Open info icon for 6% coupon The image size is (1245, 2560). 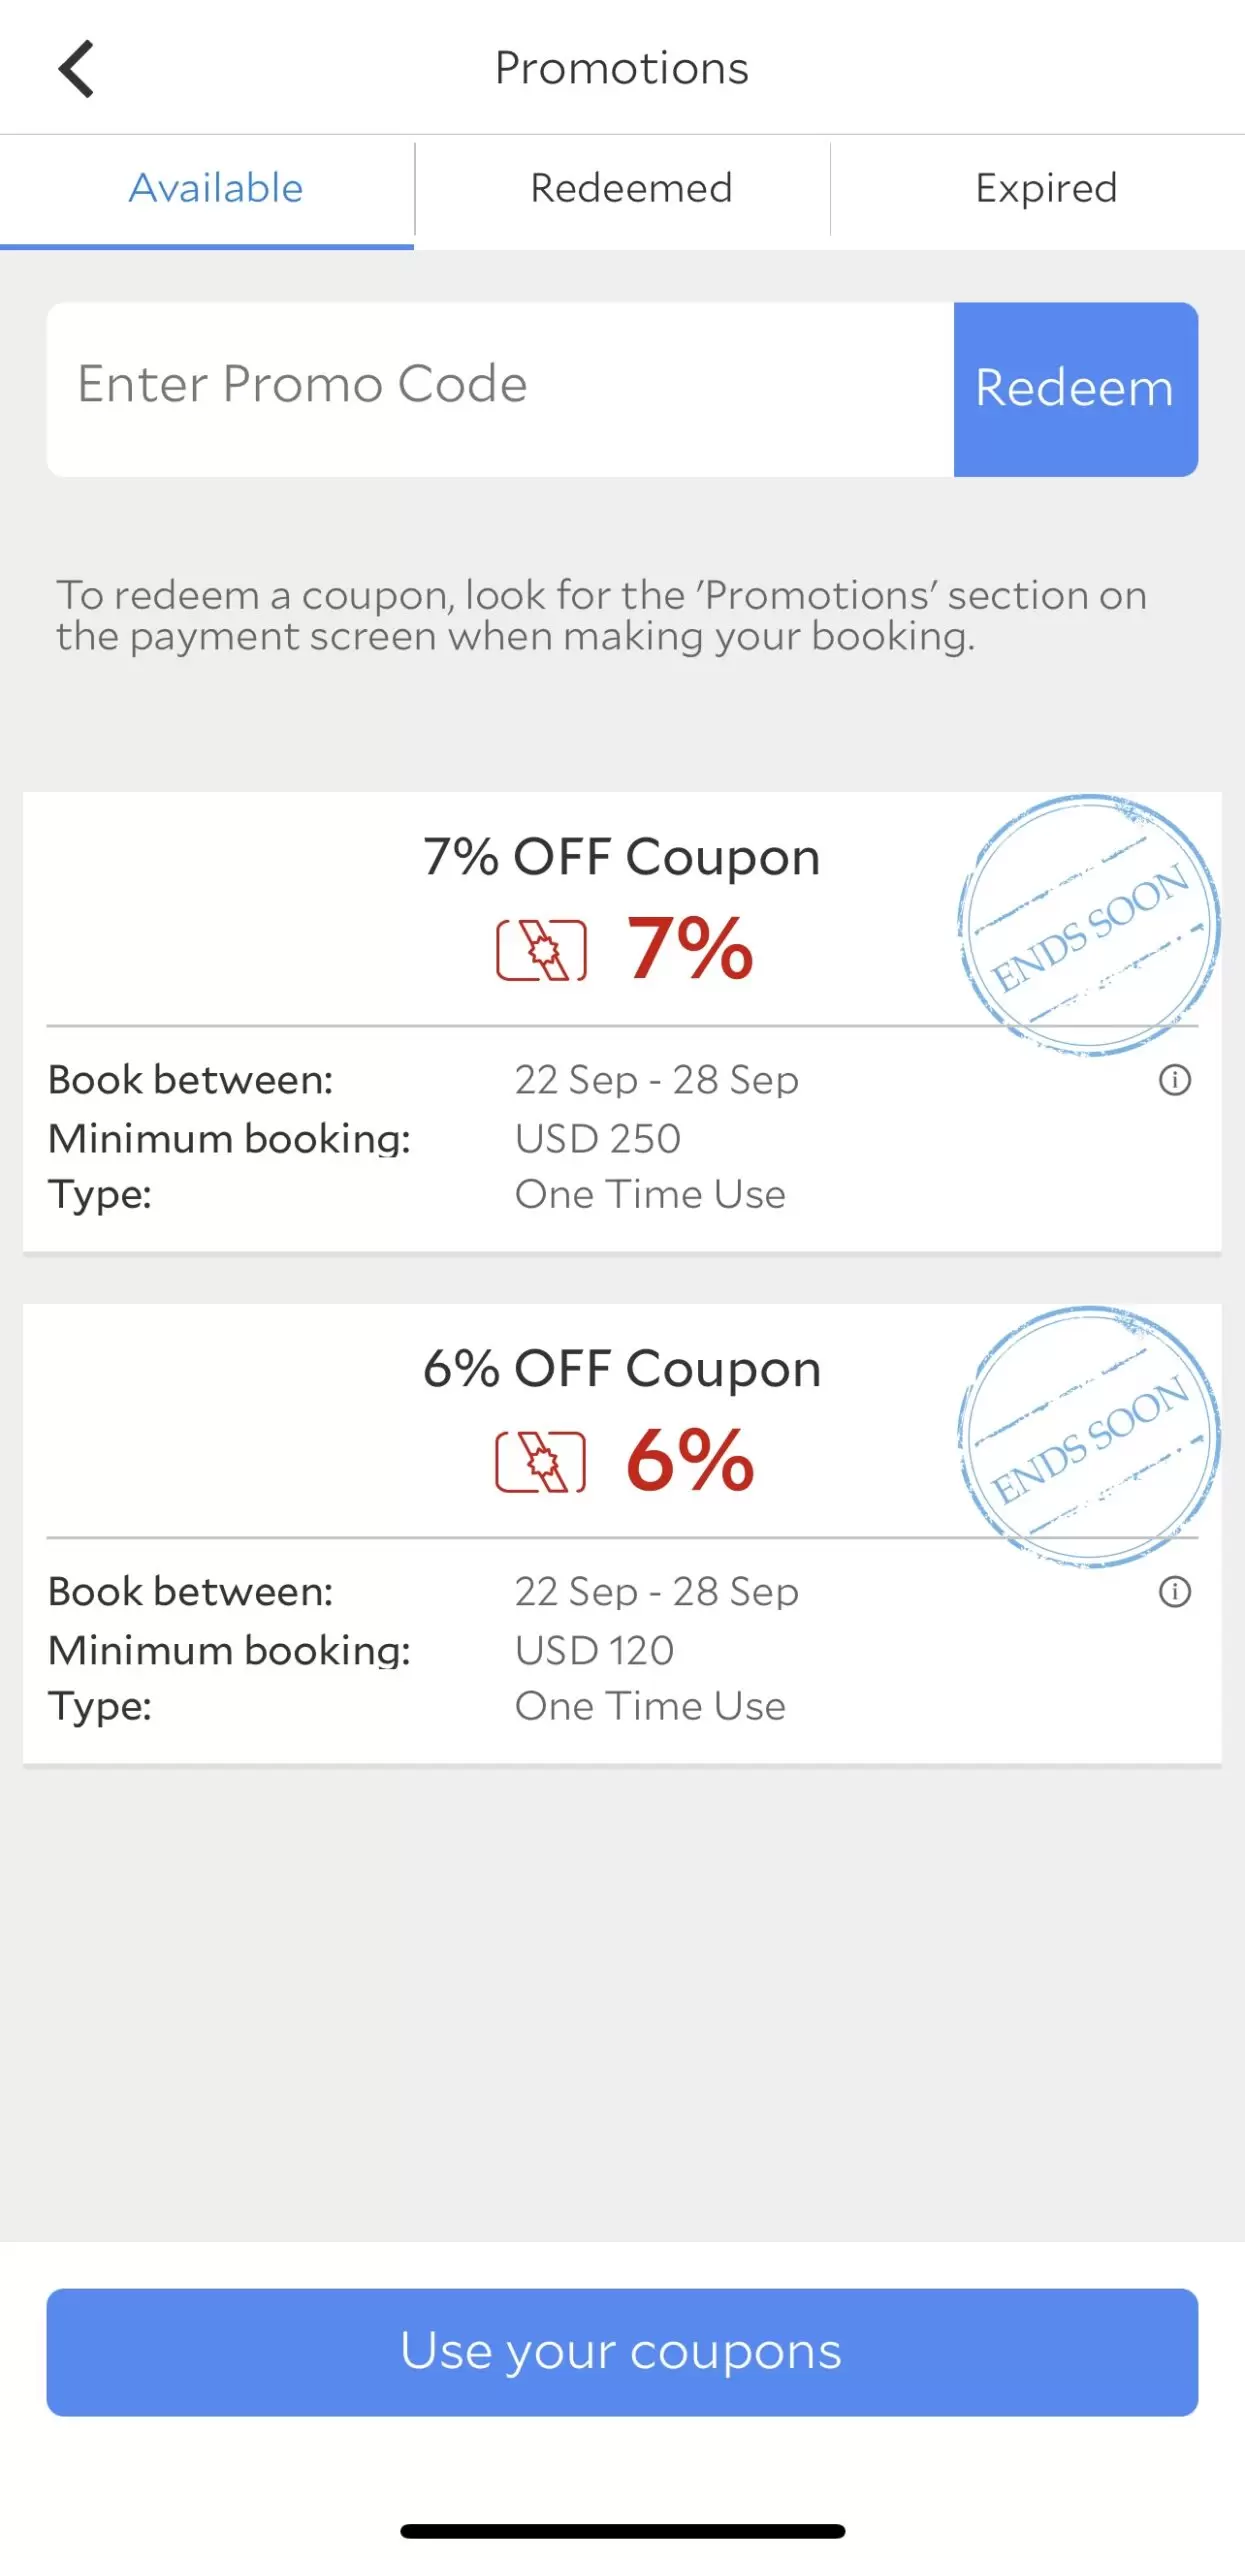coord(1174,1591)
